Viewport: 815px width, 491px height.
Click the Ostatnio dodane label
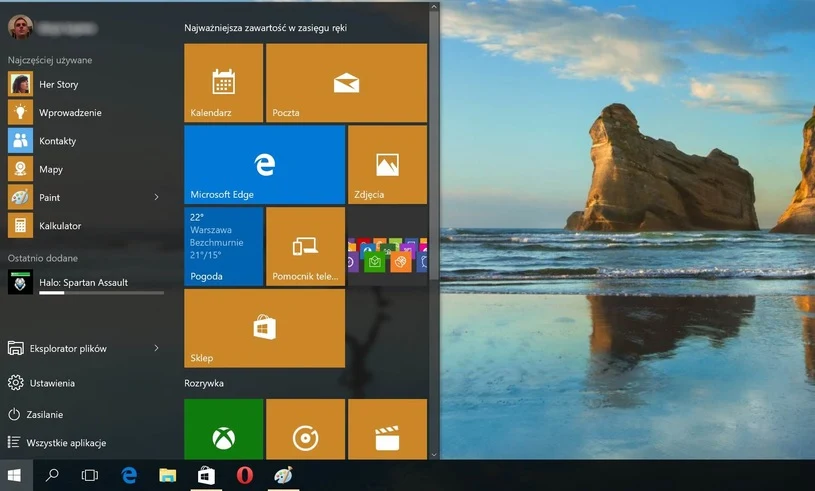tap(43, 258)
